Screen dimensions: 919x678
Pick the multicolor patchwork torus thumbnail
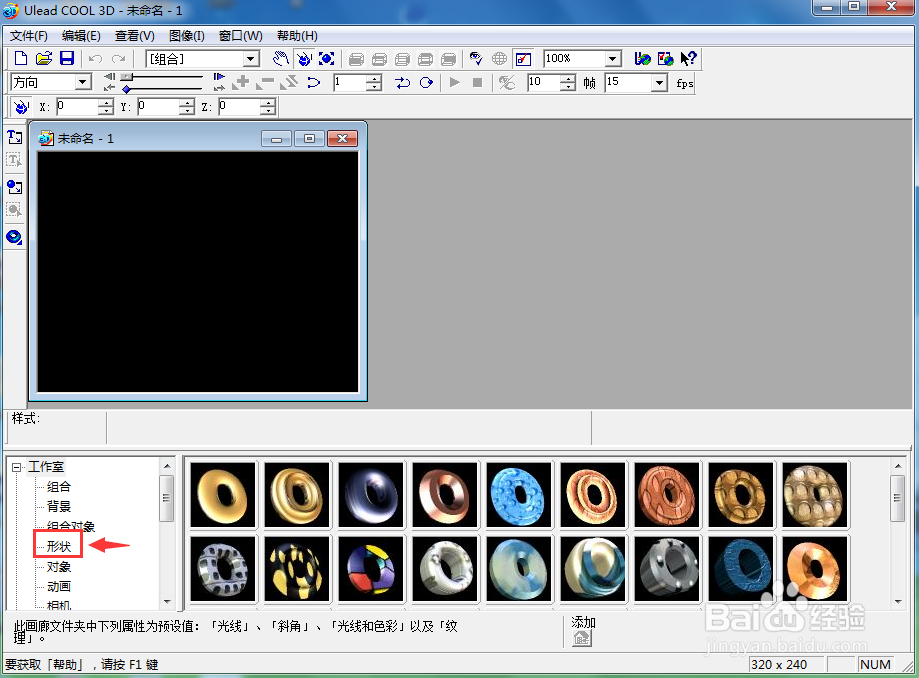tap(371, 569)
